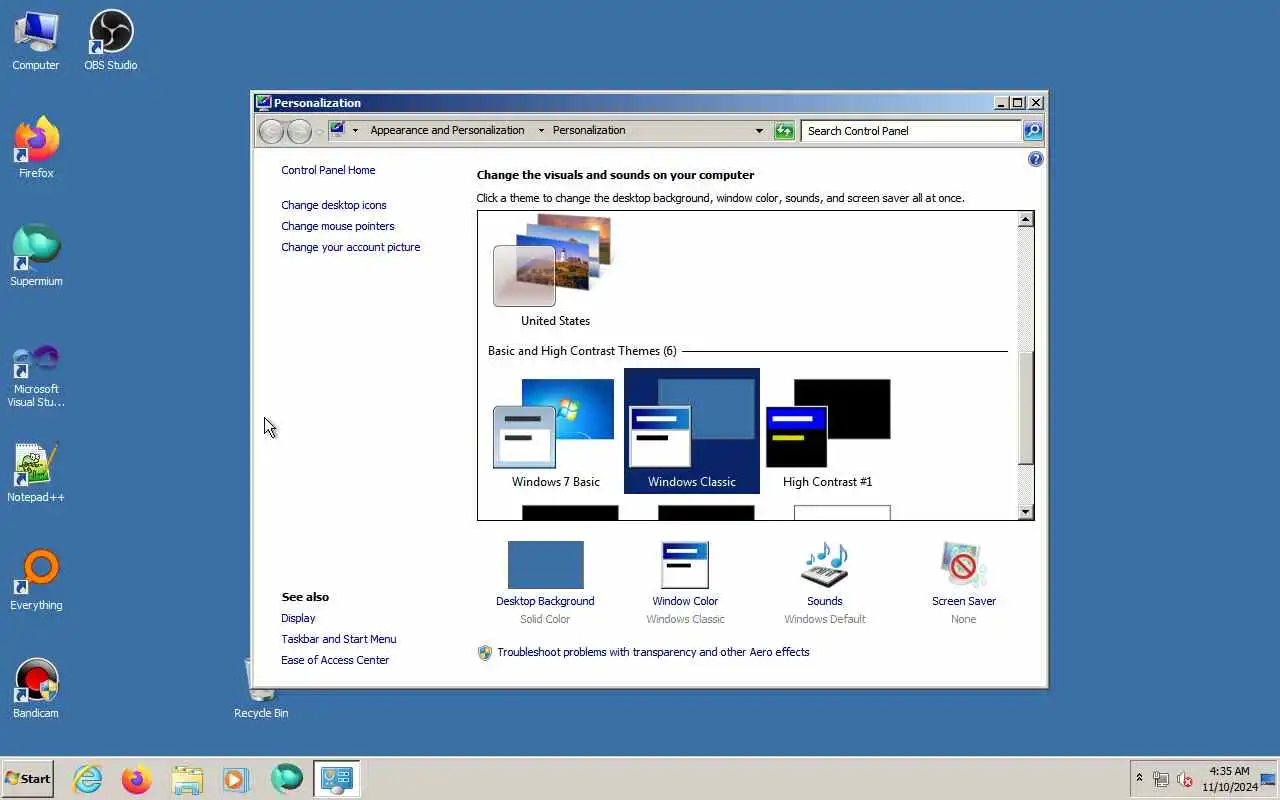Click the Forward navigation button

tap(299, 131)
